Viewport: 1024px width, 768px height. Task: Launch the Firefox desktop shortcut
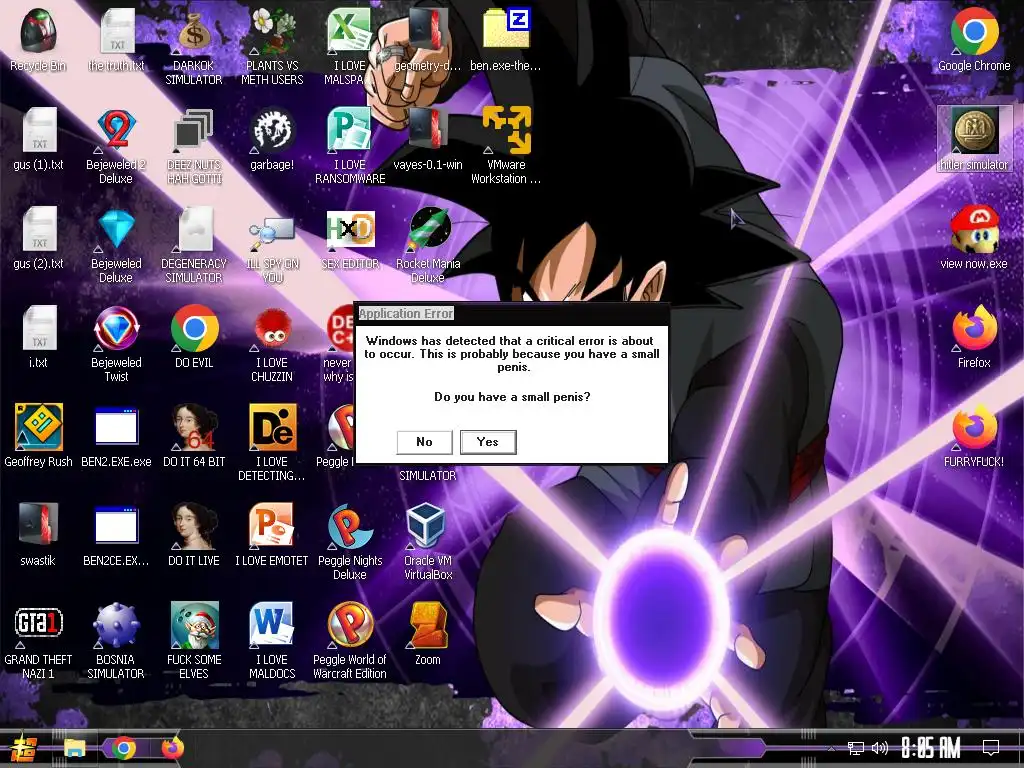[974, 336]
